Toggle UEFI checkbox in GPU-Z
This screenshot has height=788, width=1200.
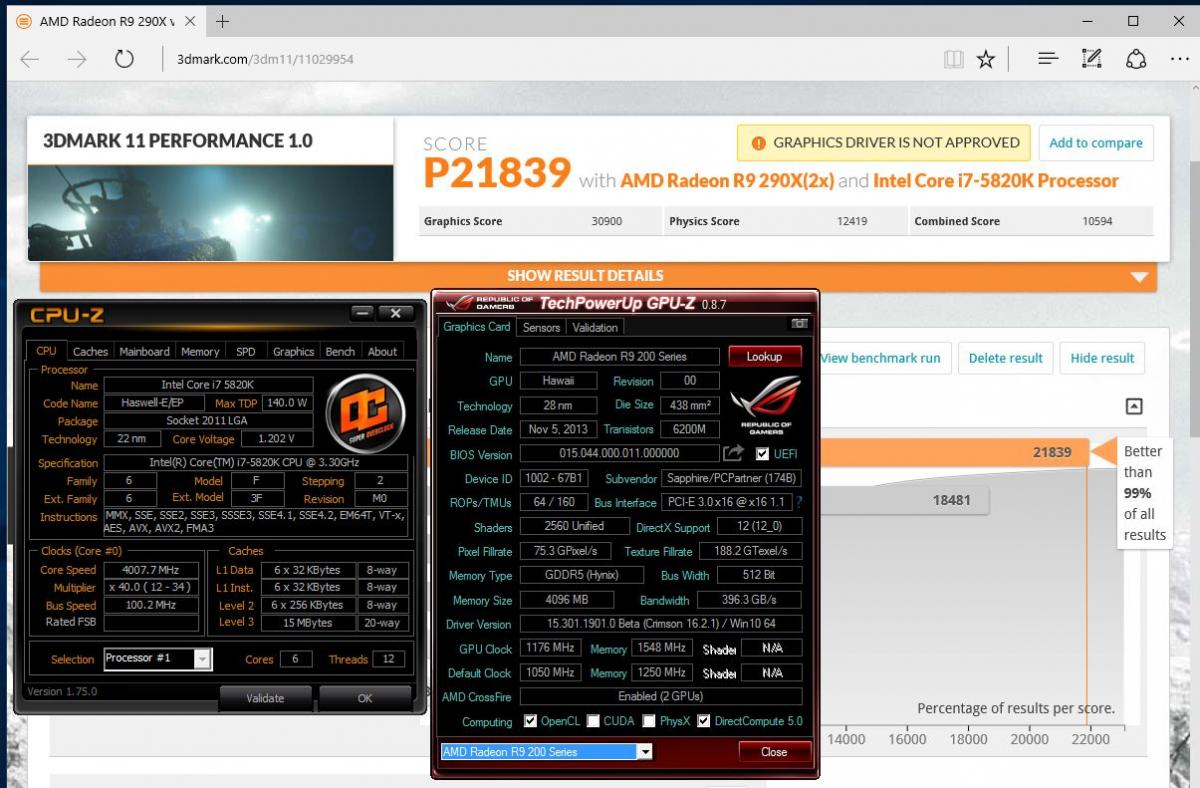click(763, 454)
